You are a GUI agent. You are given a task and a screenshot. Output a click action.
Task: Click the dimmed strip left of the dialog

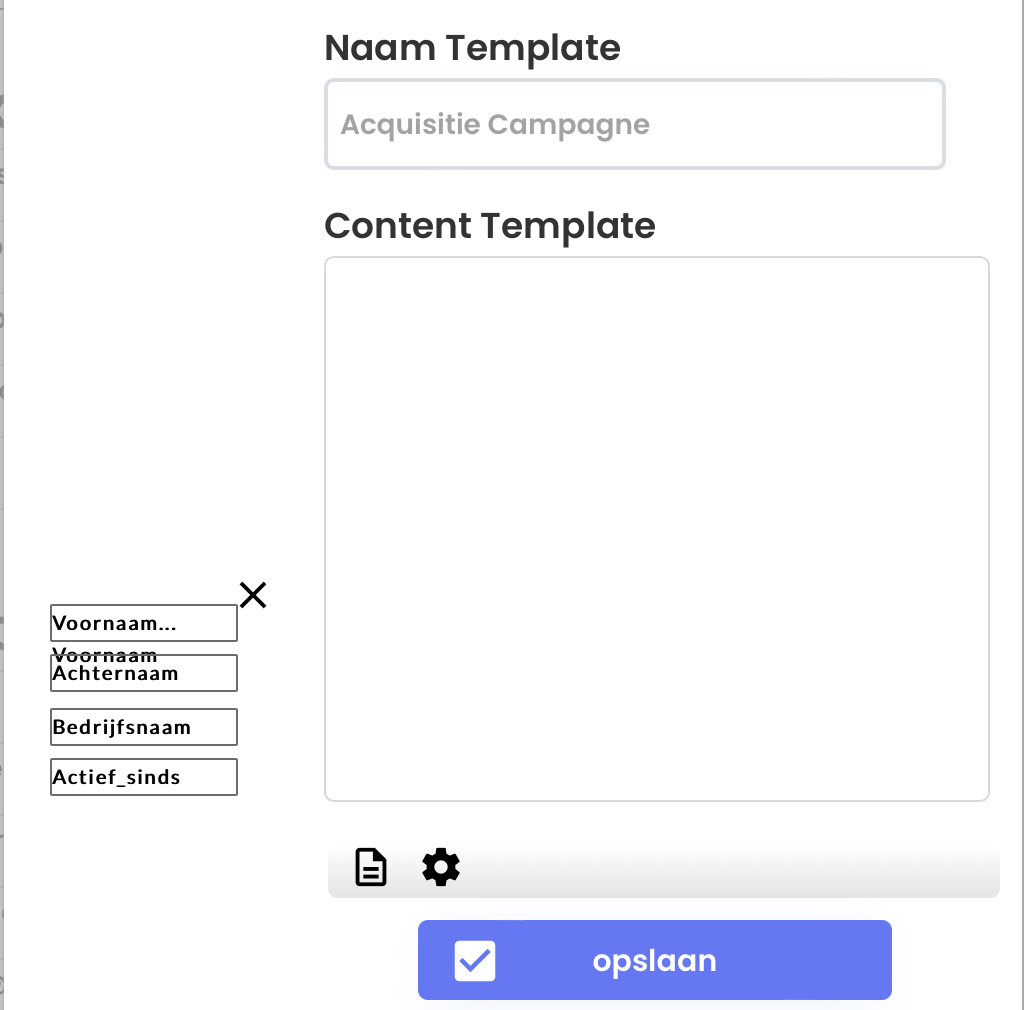(2, 505)
